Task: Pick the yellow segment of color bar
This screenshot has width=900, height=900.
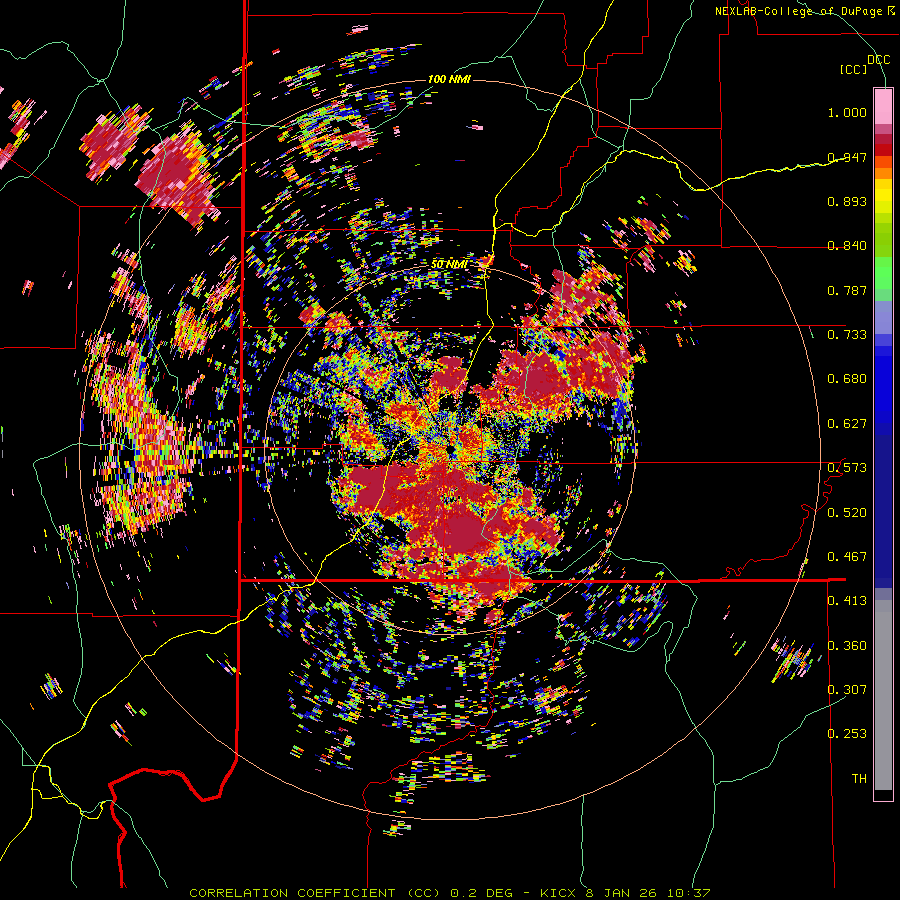Action: pyautogui.click(x=883, y=195)
